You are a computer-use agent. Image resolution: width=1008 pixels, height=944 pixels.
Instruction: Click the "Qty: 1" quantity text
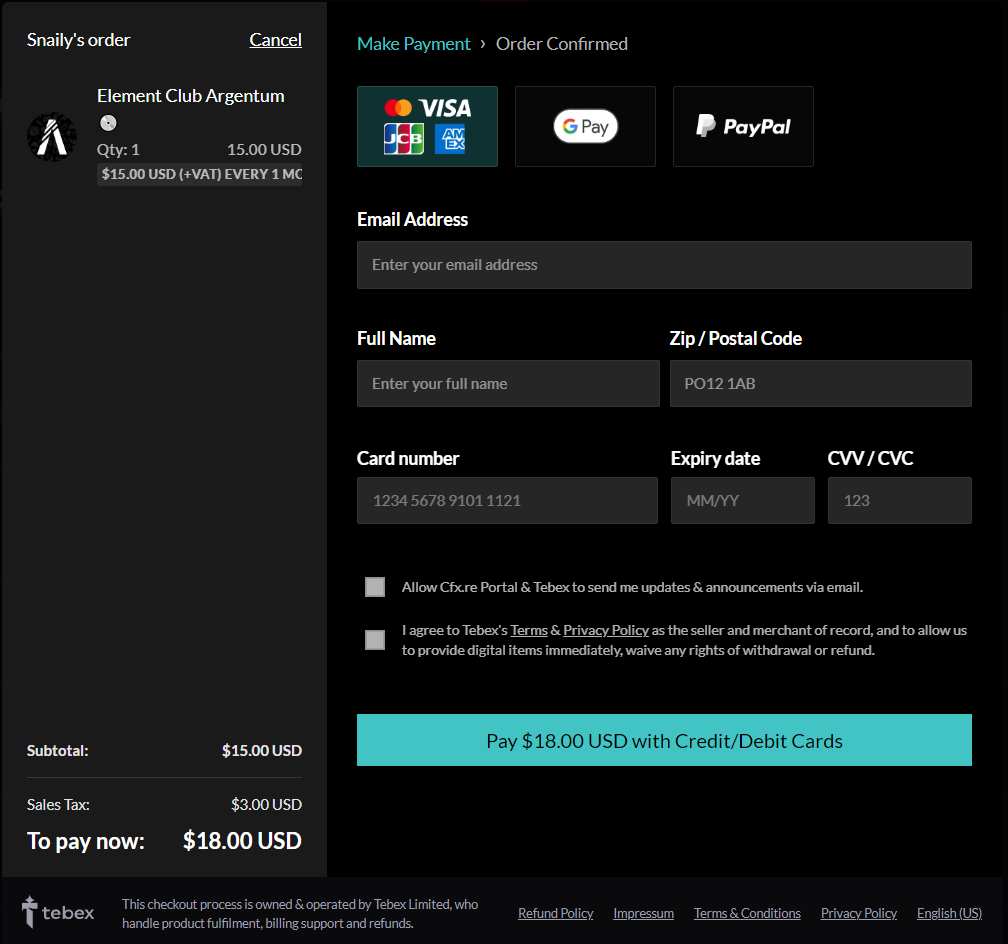click(x=118, y=150)
